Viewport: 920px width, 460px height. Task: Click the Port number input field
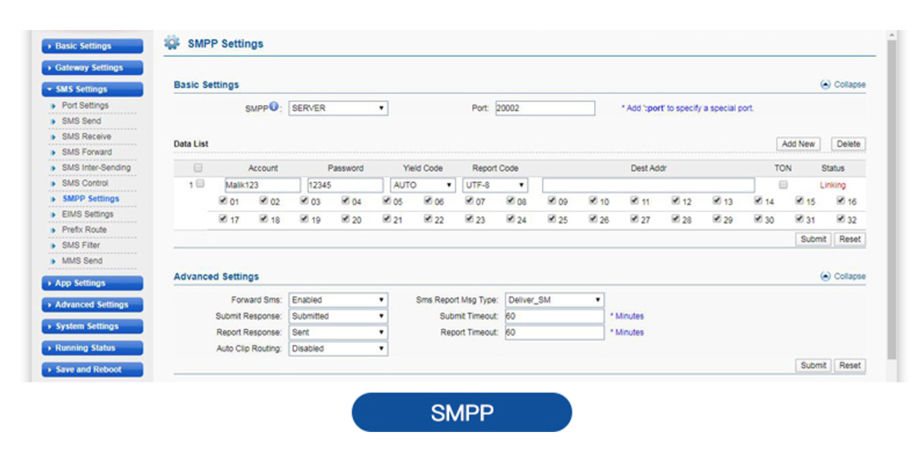point(544,108)
